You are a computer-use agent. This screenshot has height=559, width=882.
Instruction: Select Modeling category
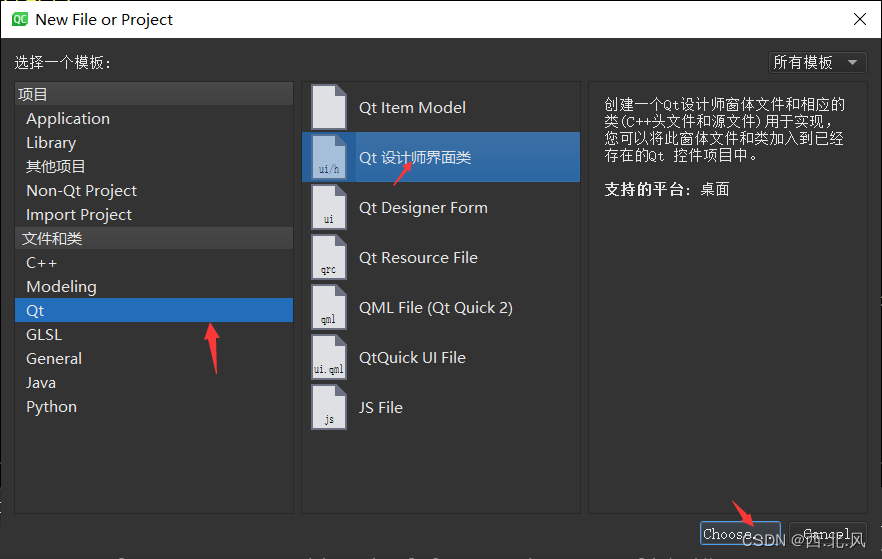tap(154, 287)
